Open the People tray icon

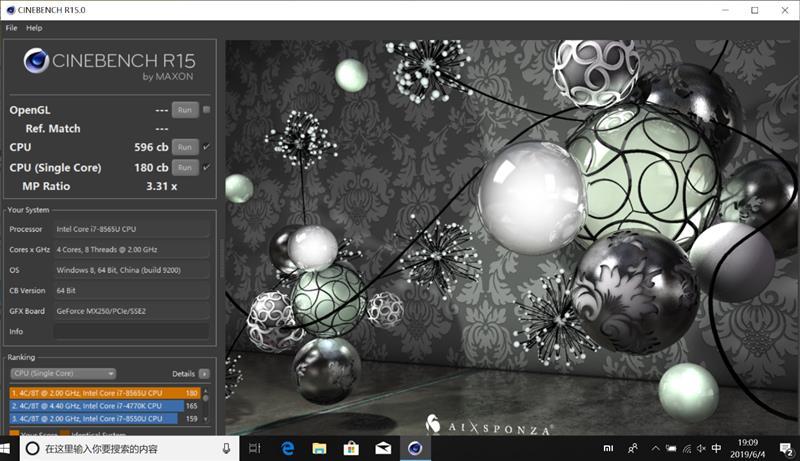[633, 448]
